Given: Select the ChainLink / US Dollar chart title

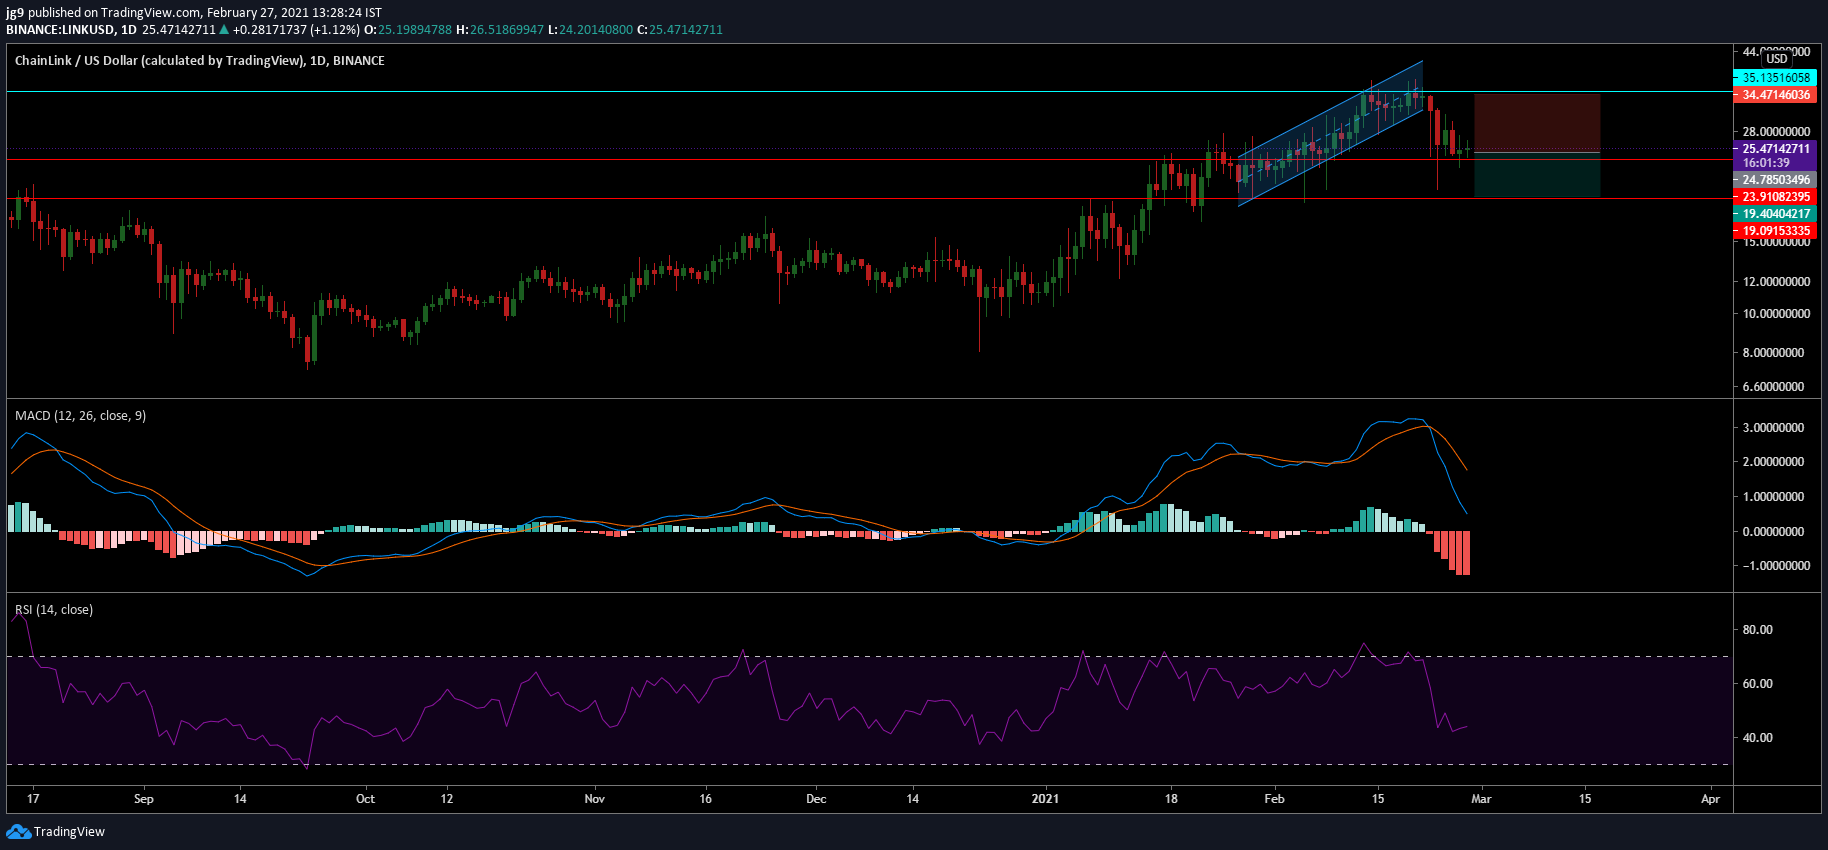Looking at the screenshot, I should [x=200, y=61].
